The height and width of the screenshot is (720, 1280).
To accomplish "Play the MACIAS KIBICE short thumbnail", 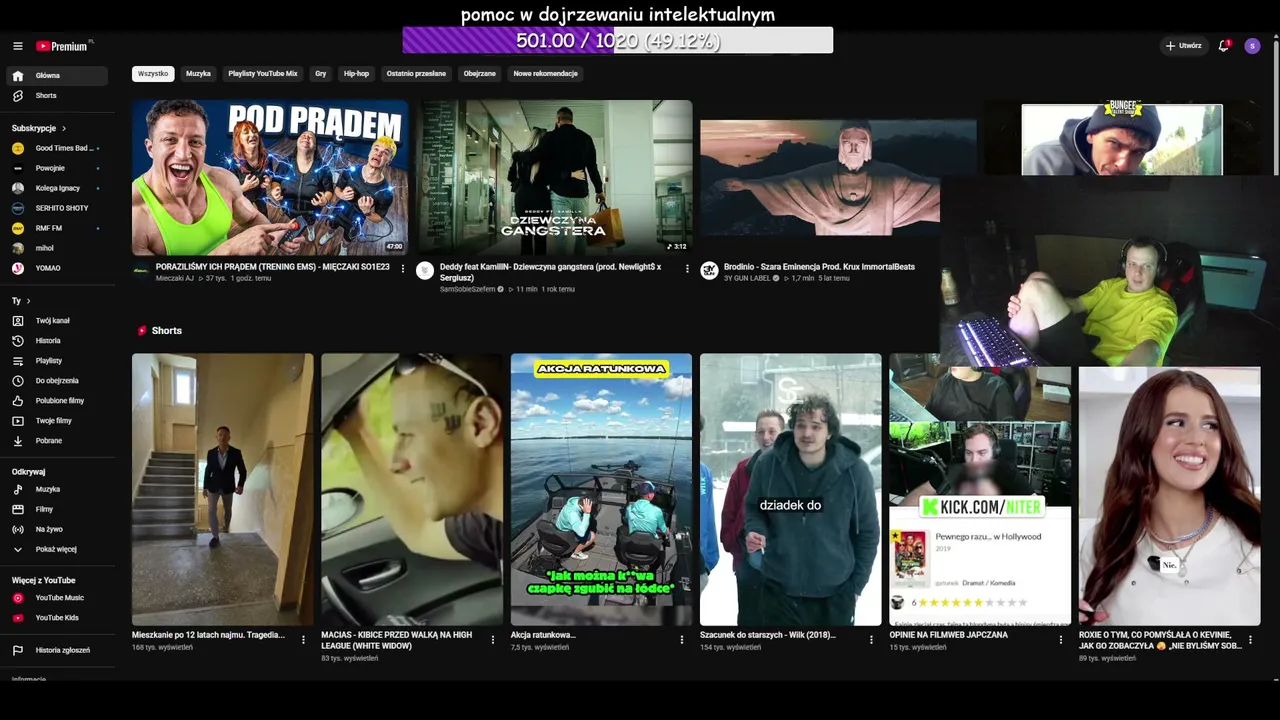I will 412,490.
